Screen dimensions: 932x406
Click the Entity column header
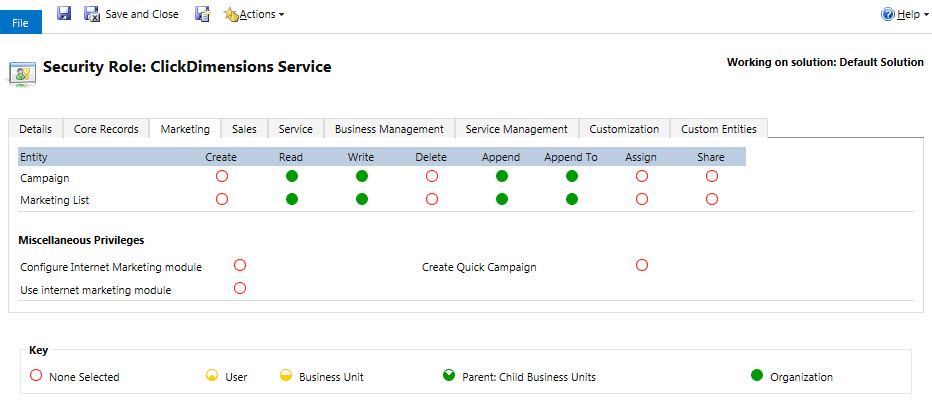tap(34, 158)
